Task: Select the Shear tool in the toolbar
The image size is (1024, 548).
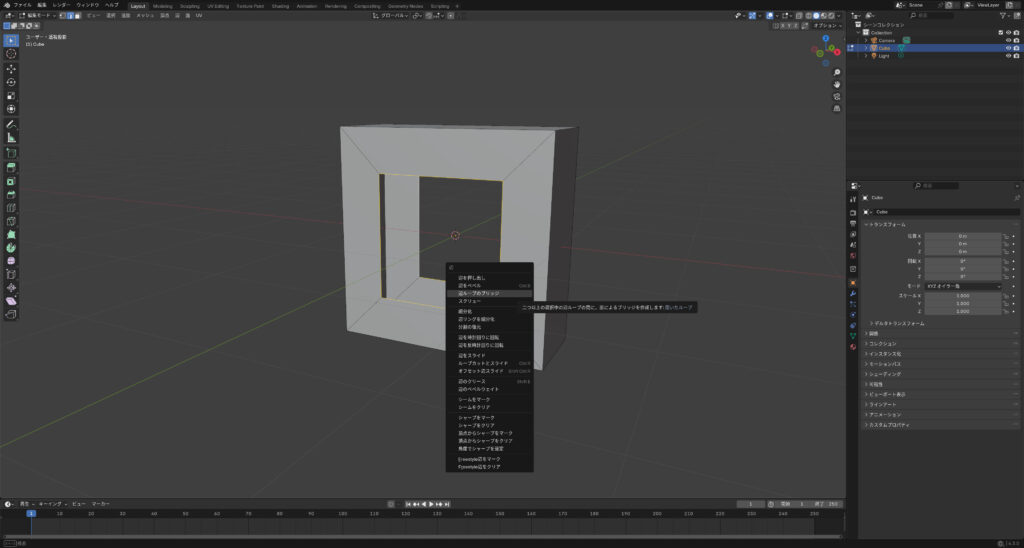Action: point(11,300)
